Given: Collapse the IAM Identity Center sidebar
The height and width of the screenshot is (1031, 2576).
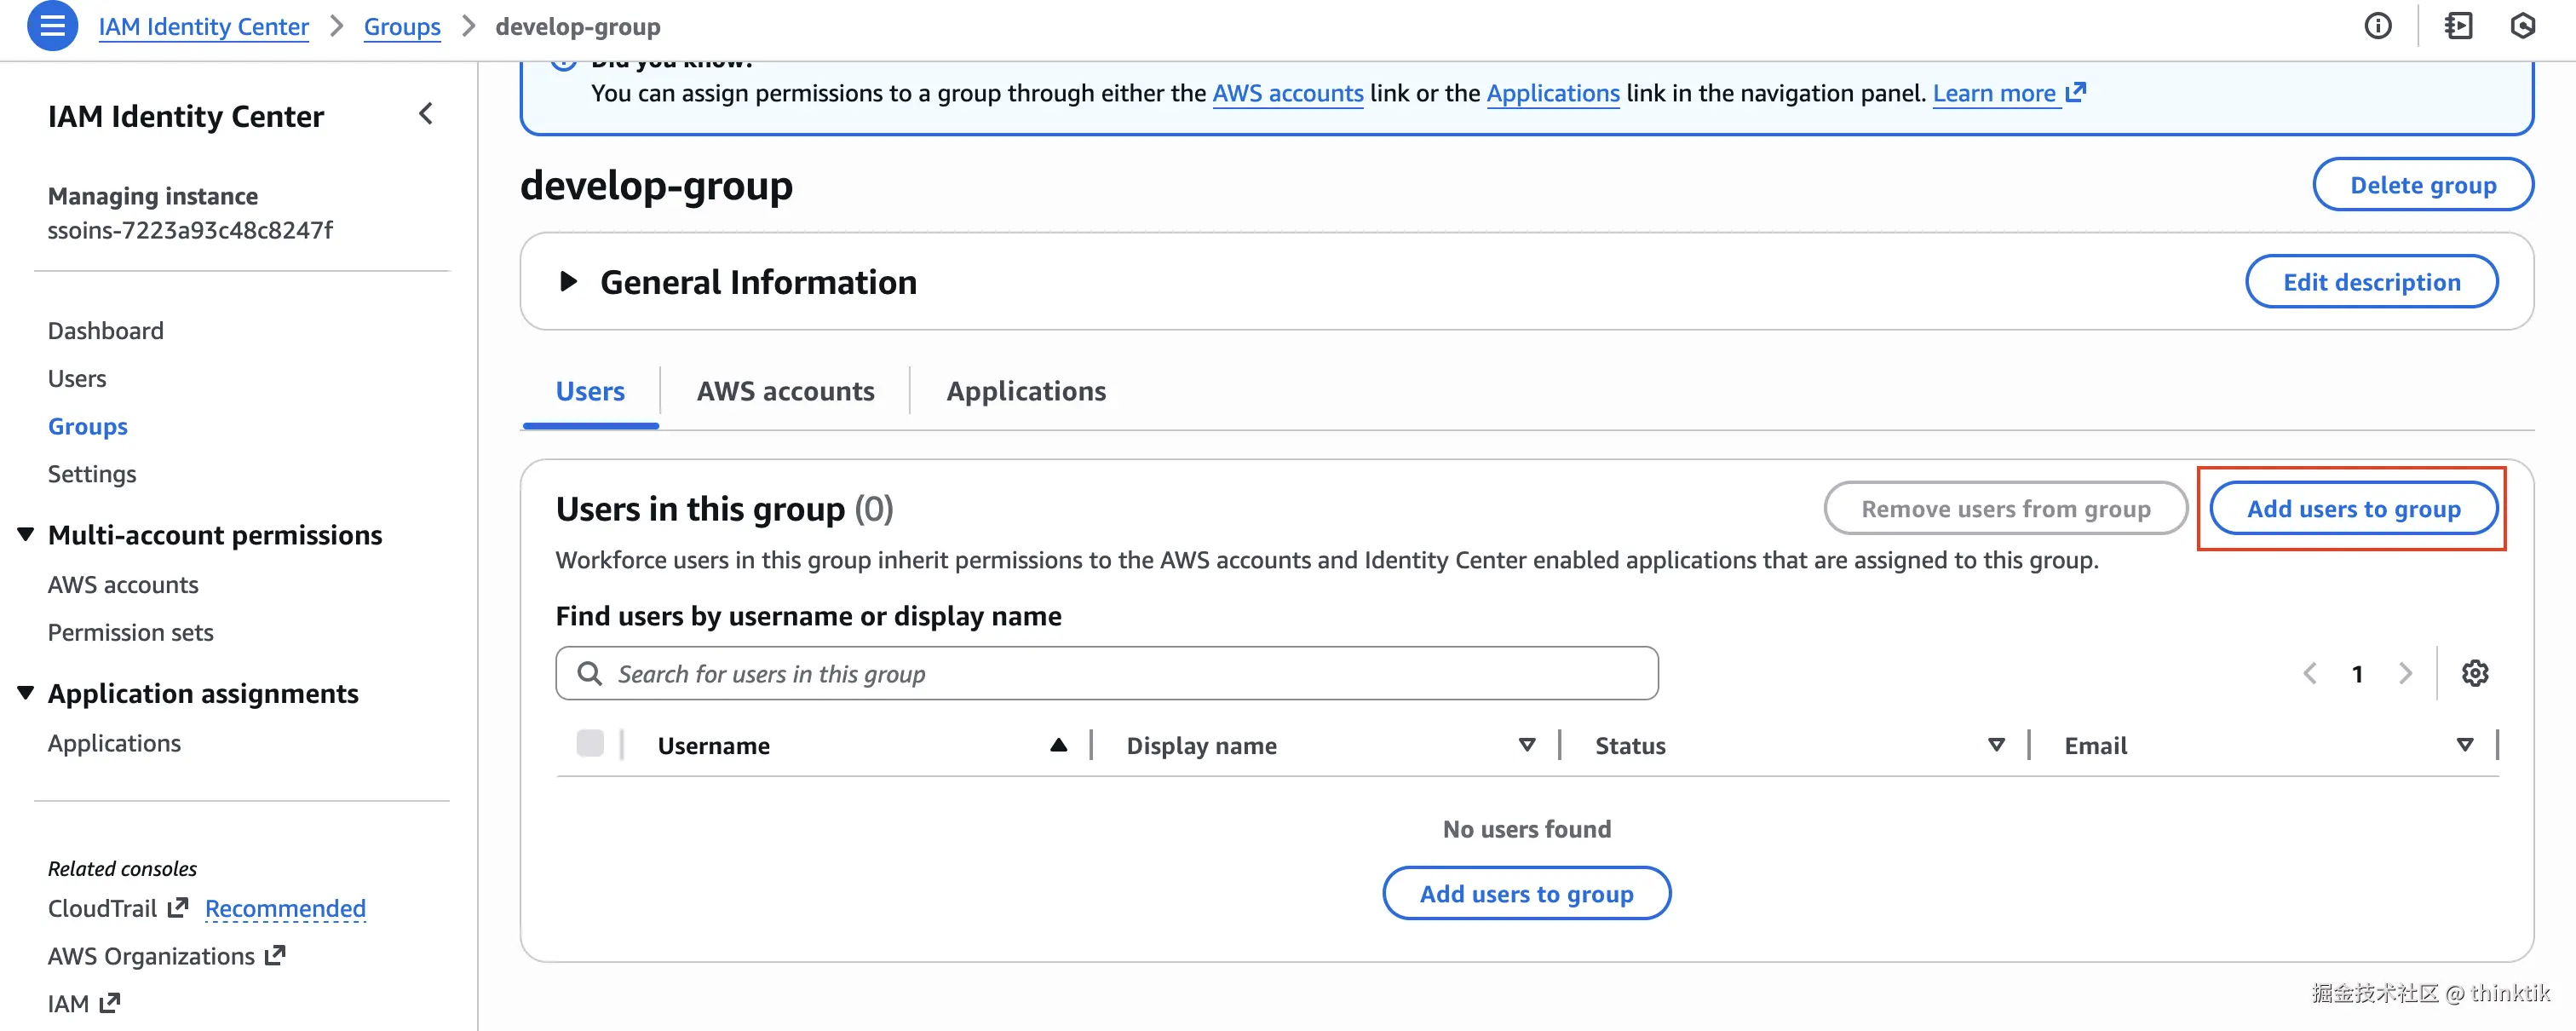Looking at the screenshot, I should tap(426, 114).
